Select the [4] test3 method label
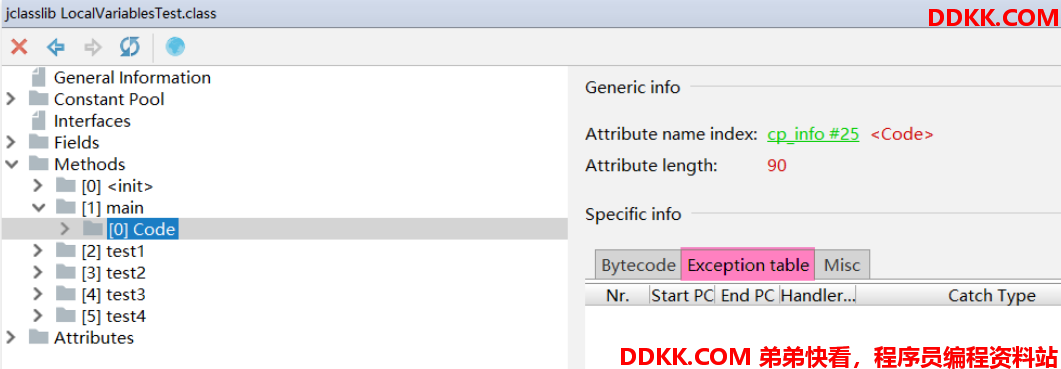Image resolution: width=1061 pixels, height=369 pixels. pyautogui.click(x=114, y=295)
